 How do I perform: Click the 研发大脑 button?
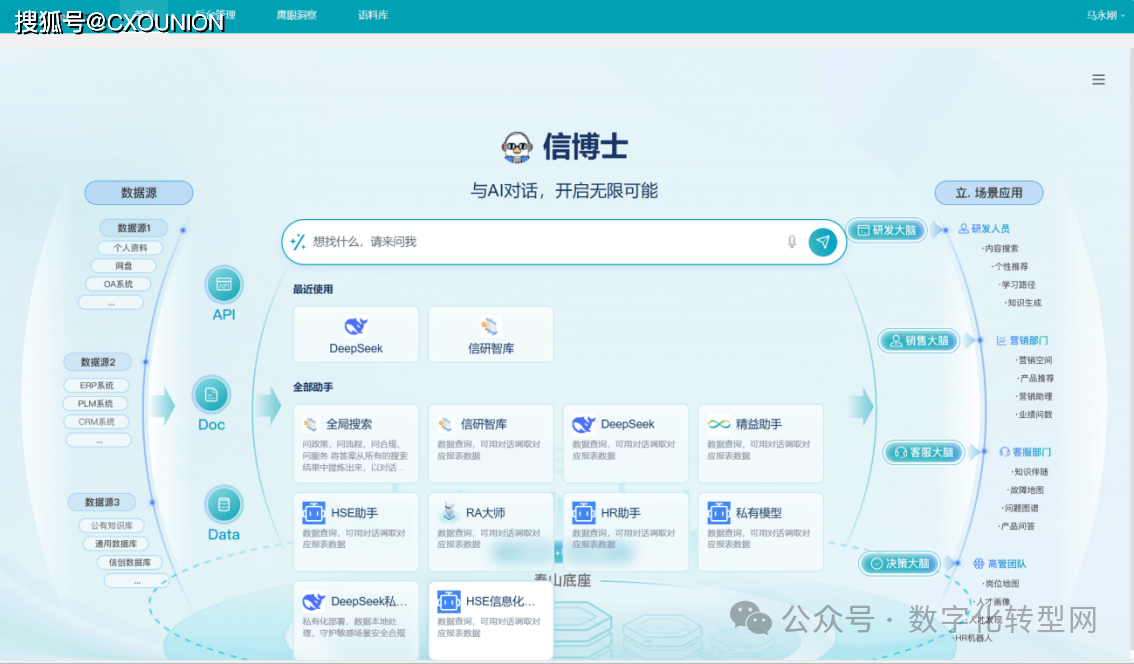coord(887,230)
